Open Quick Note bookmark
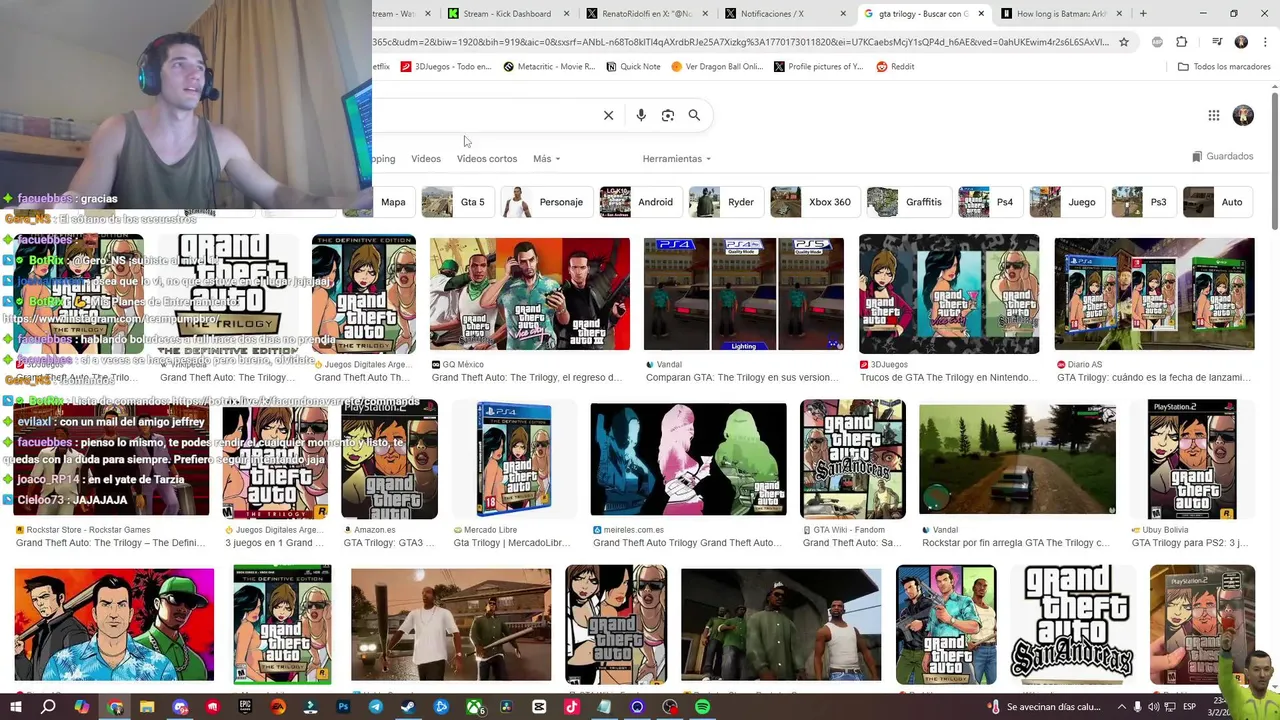The image size is (1280, 720). coord(634,67)
